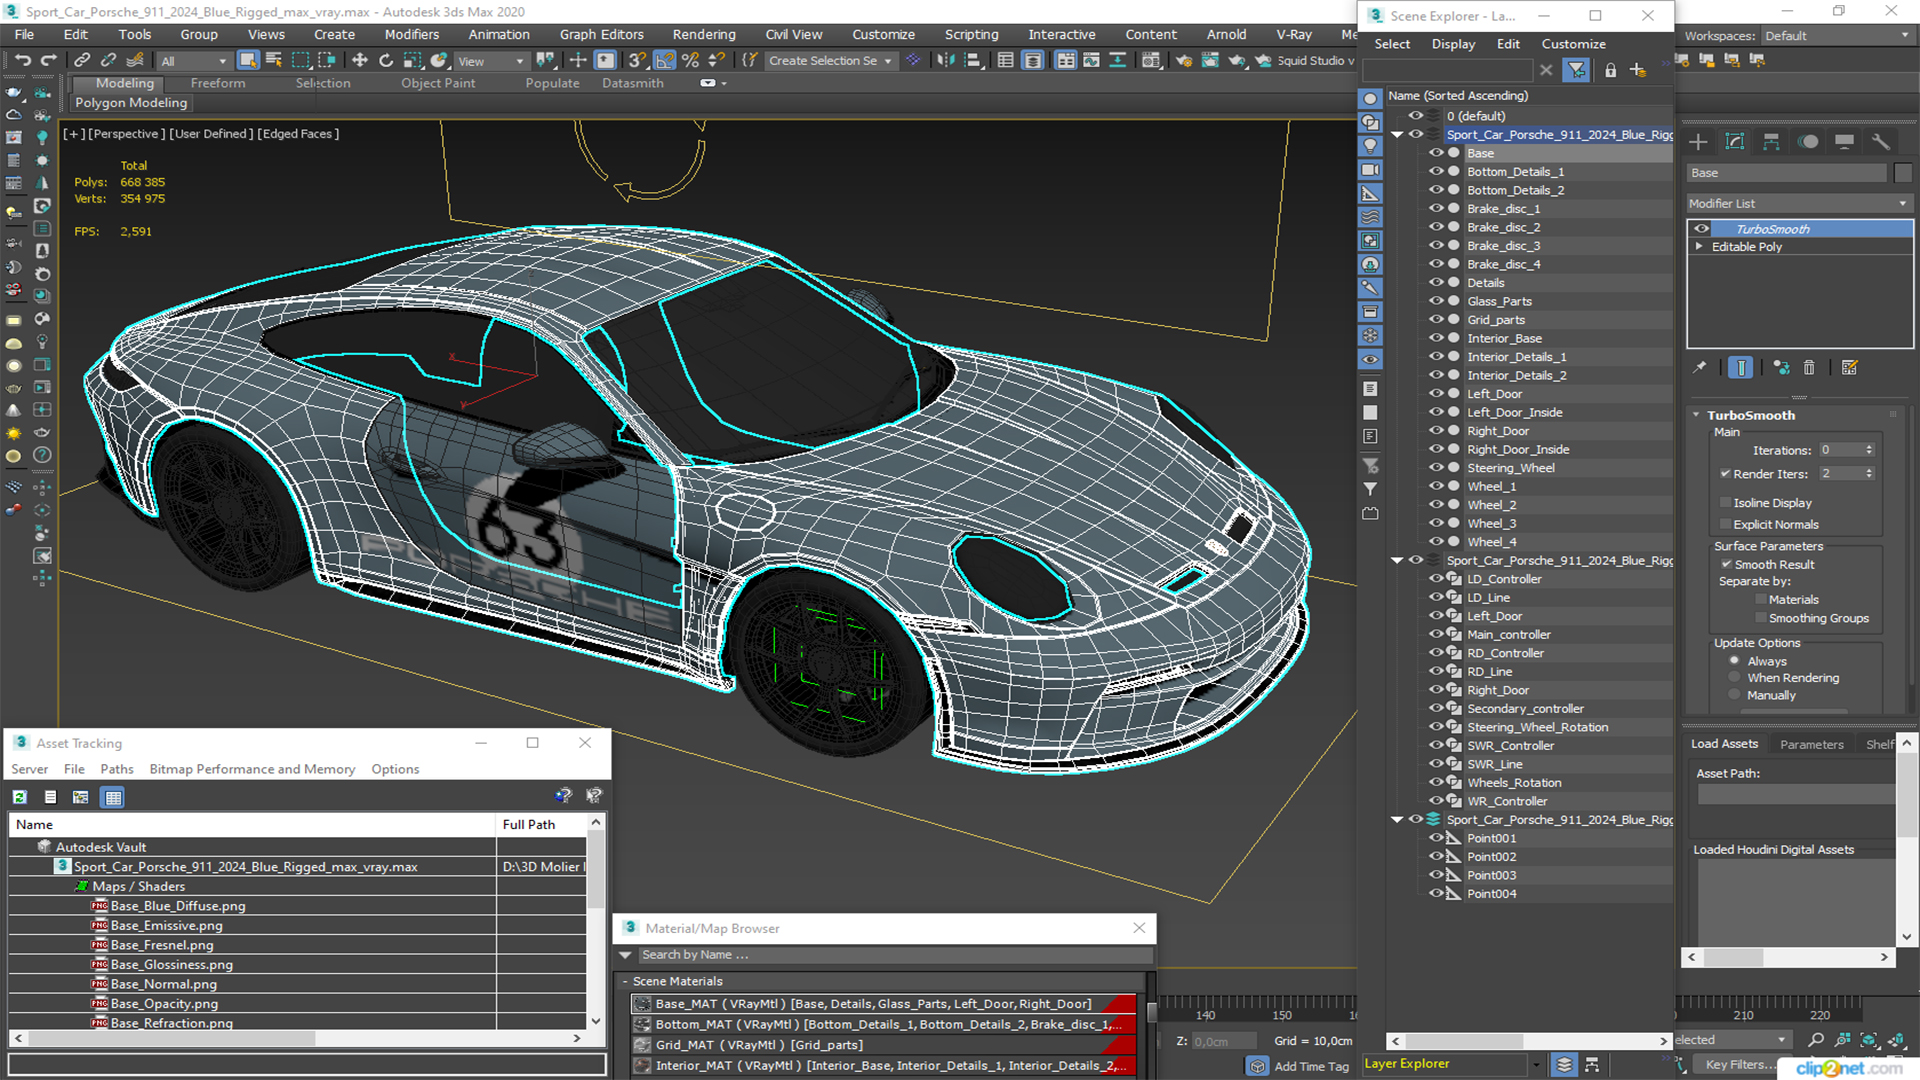Click the Polygon Modeling button
The image size is (1920, 1080).
(x=131, y=103)
